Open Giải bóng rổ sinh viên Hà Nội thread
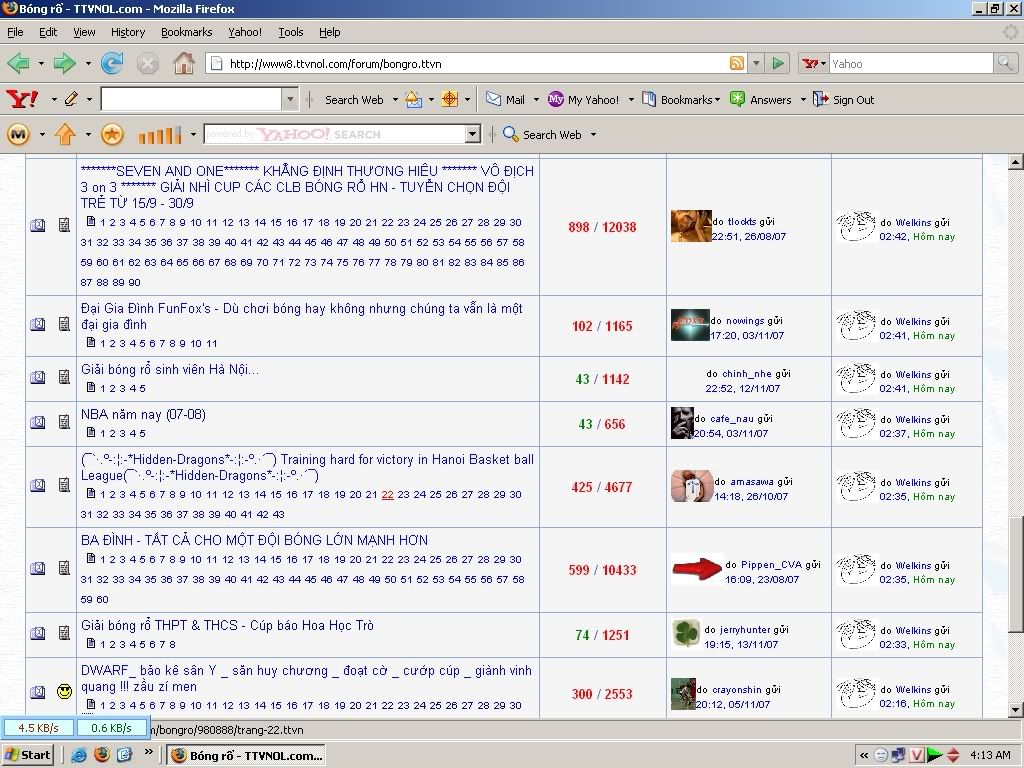Viewport: 1024px width, 768px height. pos(170,370)
